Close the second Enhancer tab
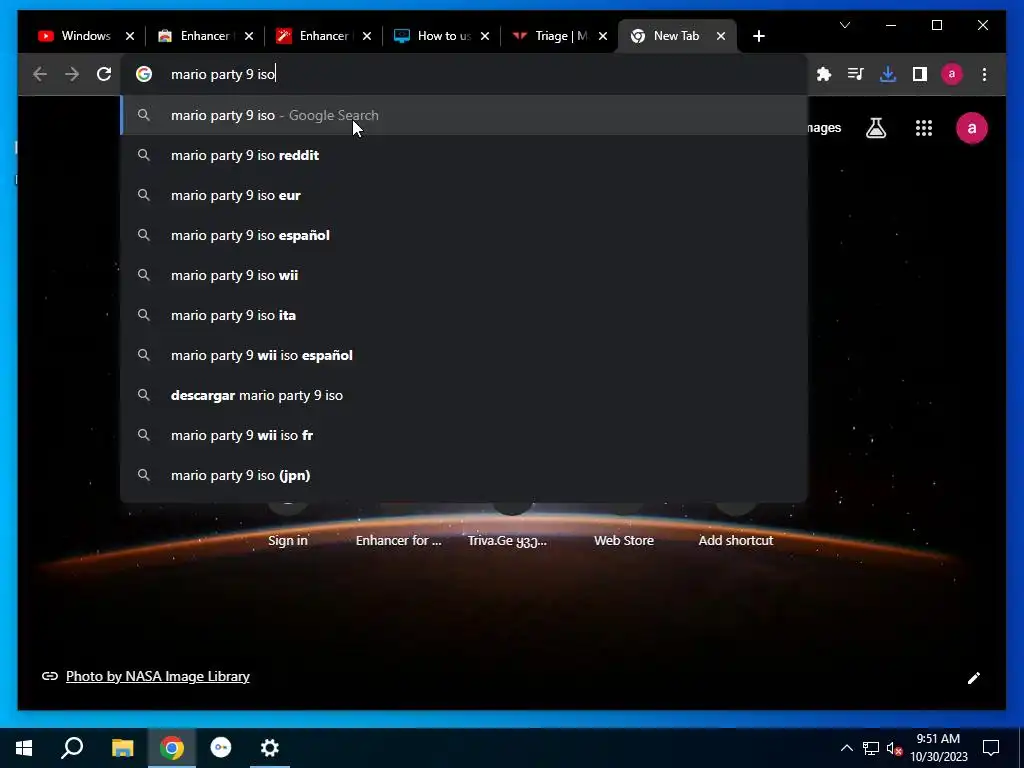1024x768 pixels. [367, 37]
